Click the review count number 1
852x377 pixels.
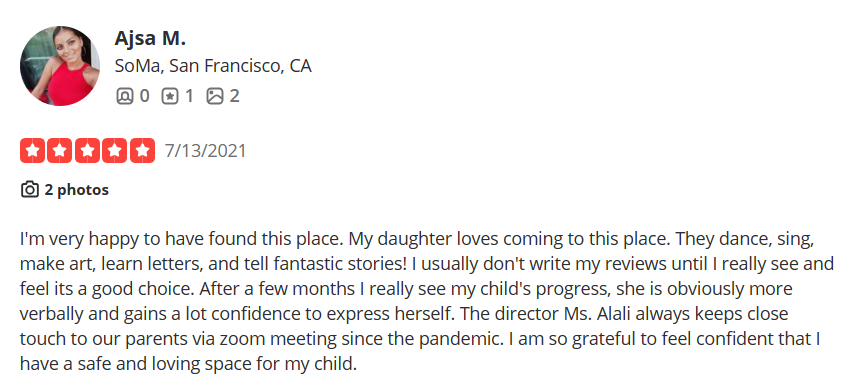189,96
